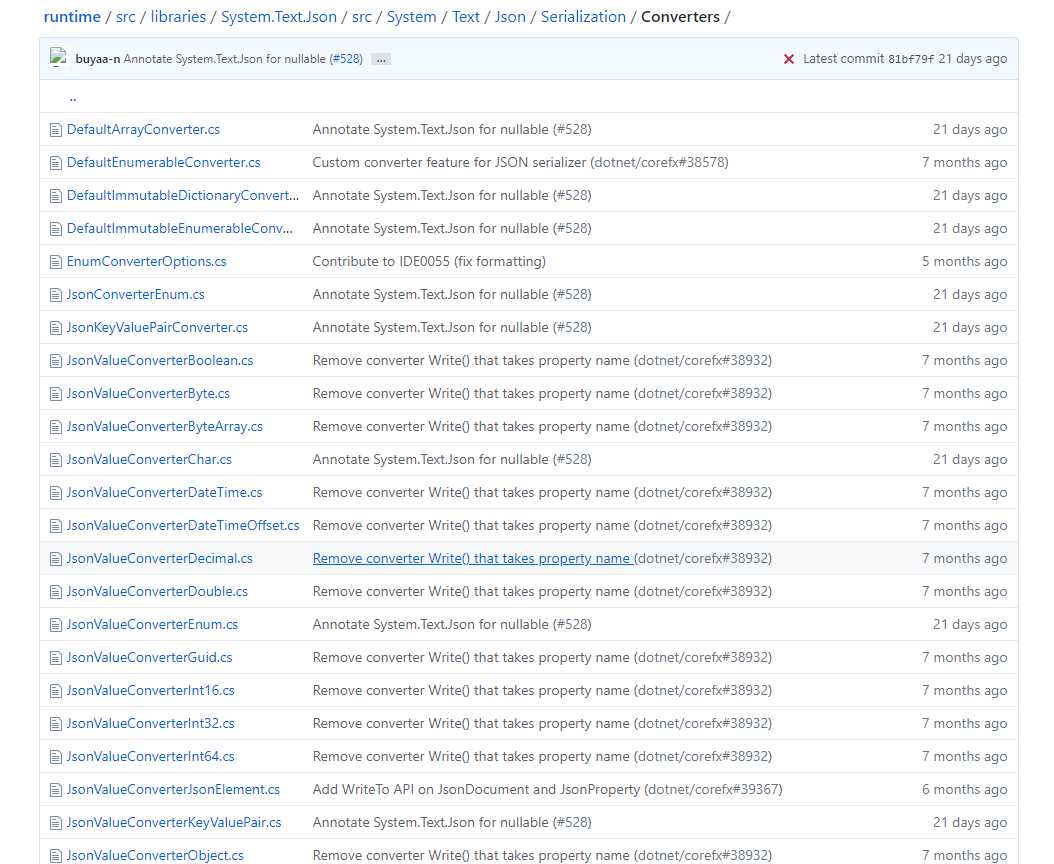Expand commit message ellipsis button

[381, 59]
